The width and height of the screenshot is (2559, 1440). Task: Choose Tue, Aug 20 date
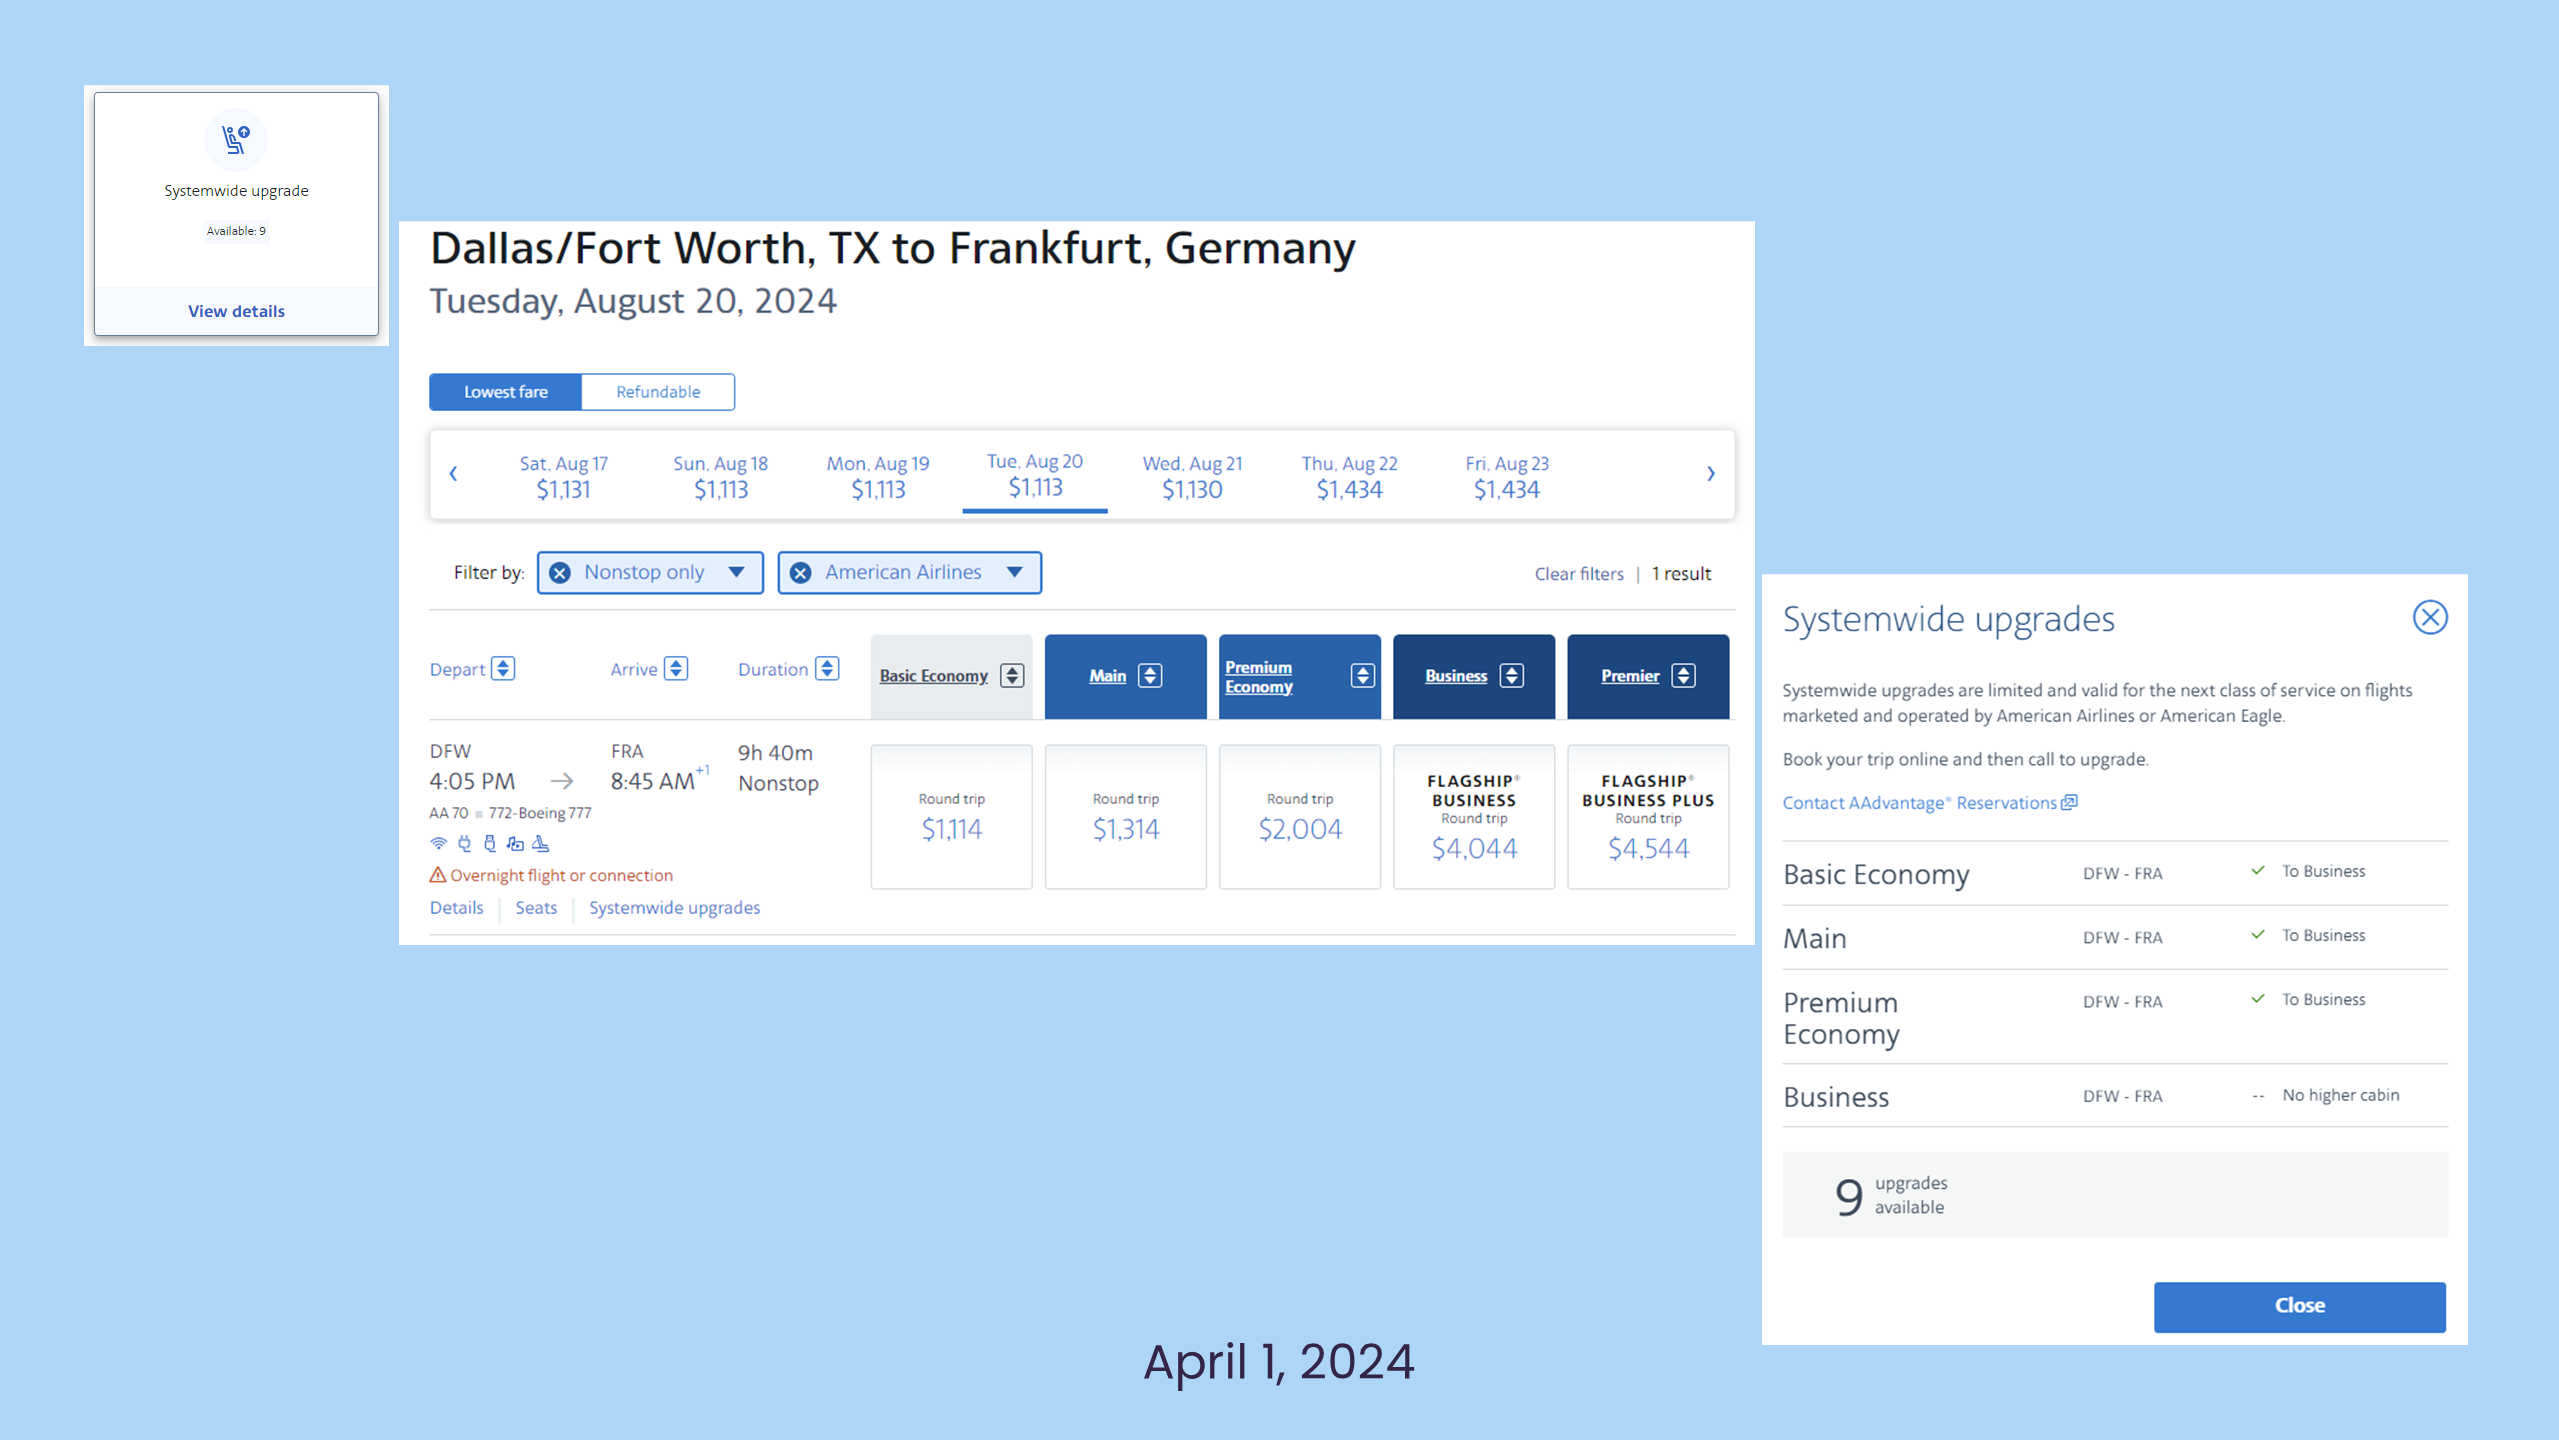pyautogui.click(x=1035, y=475)
